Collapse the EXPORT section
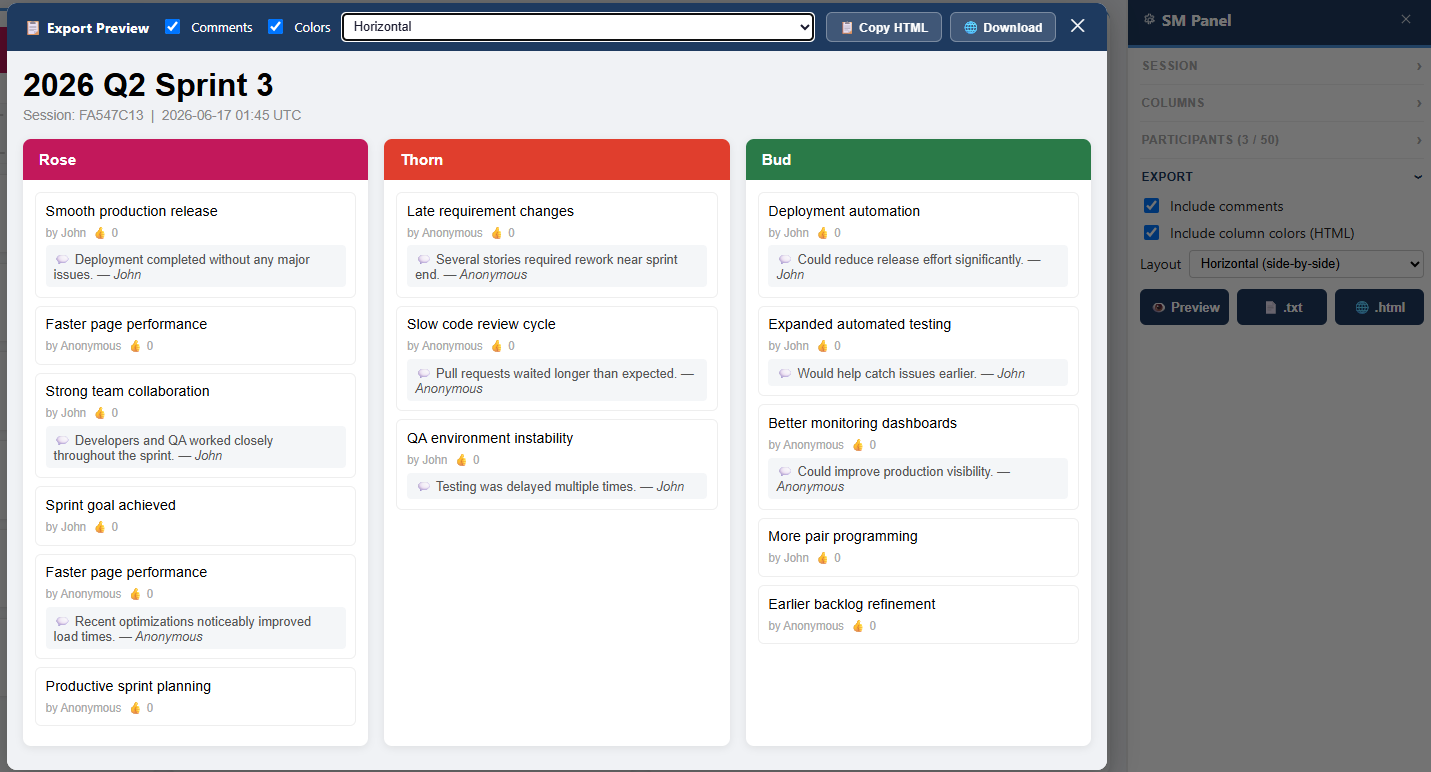Viewport: 1431px width, 772px height. tap(1282, 177)
